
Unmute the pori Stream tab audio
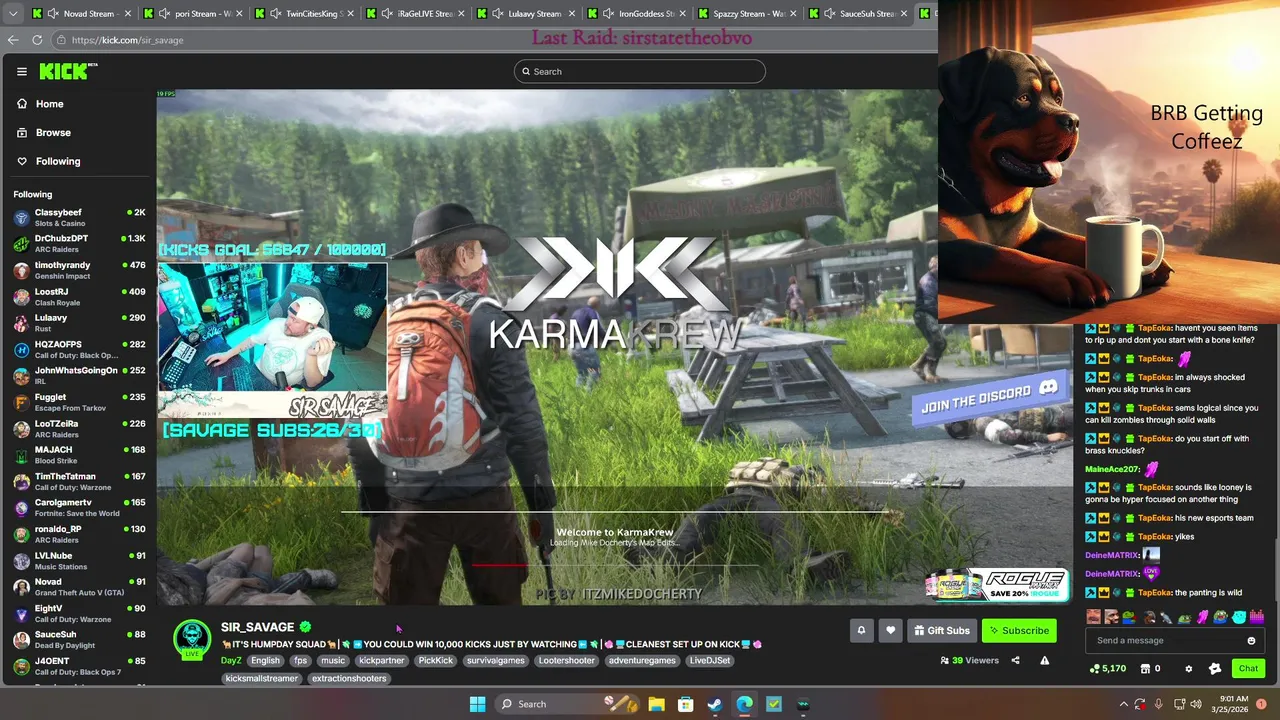click(x=164, y=14)
